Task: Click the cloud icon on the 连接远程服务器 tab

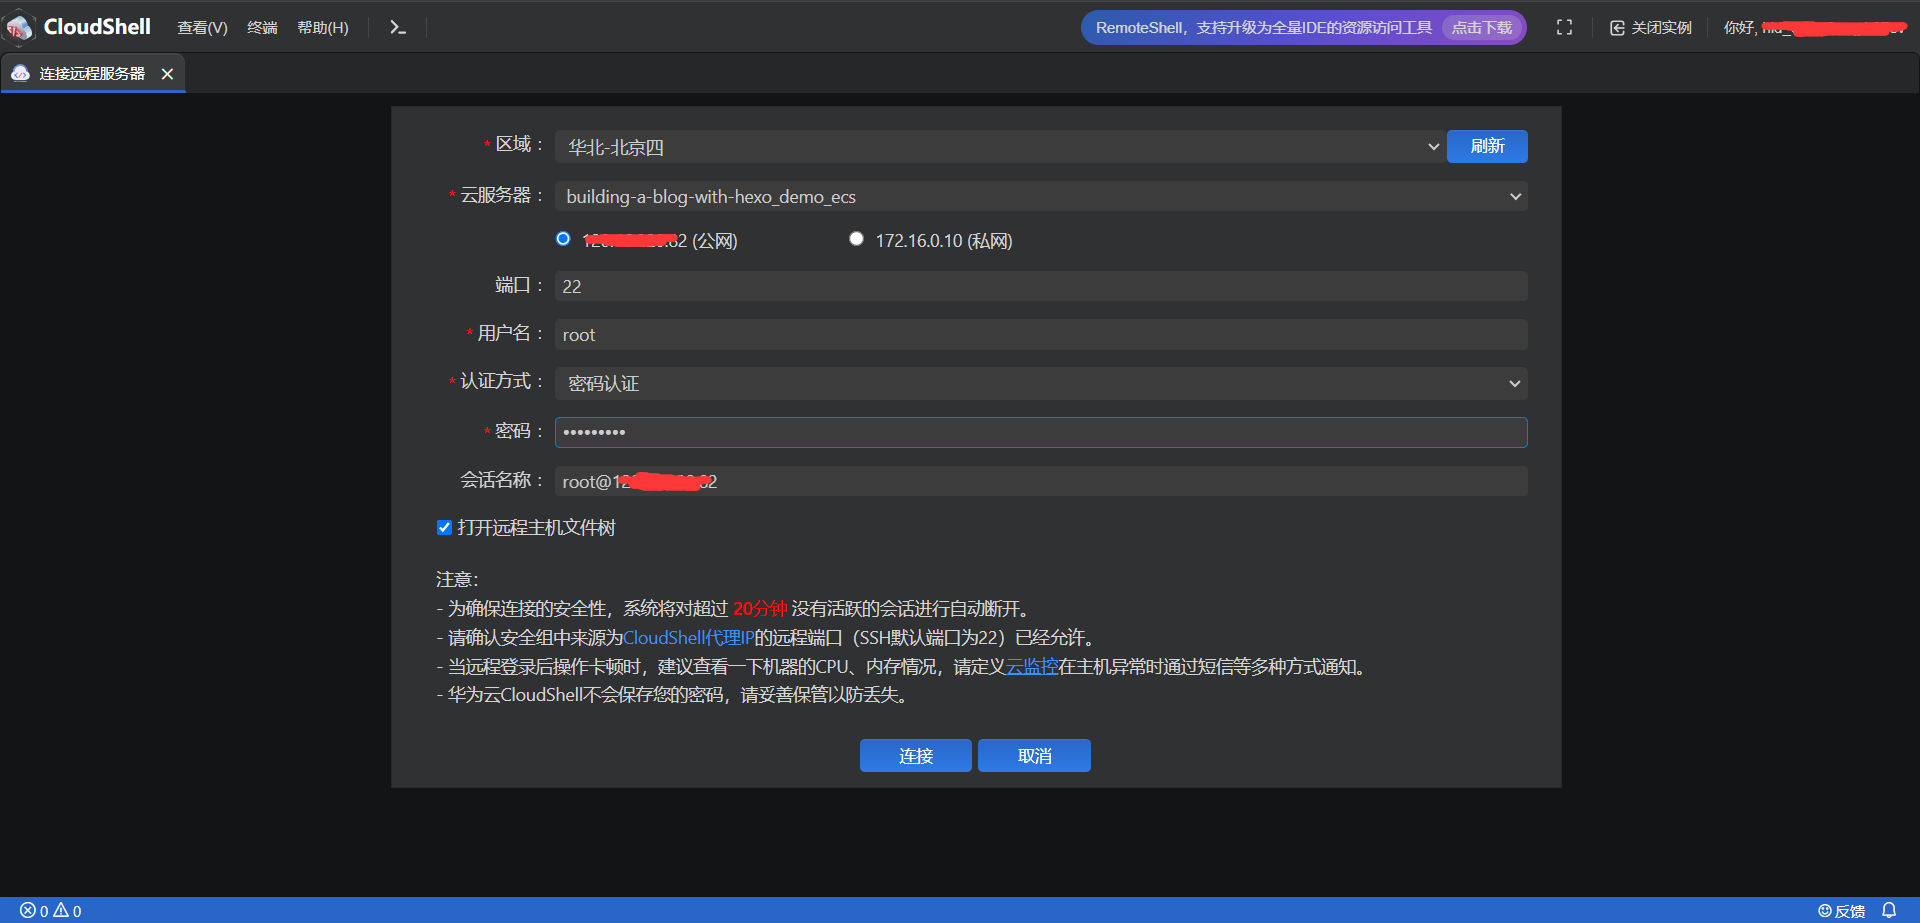Action: (x=20, y=72)
